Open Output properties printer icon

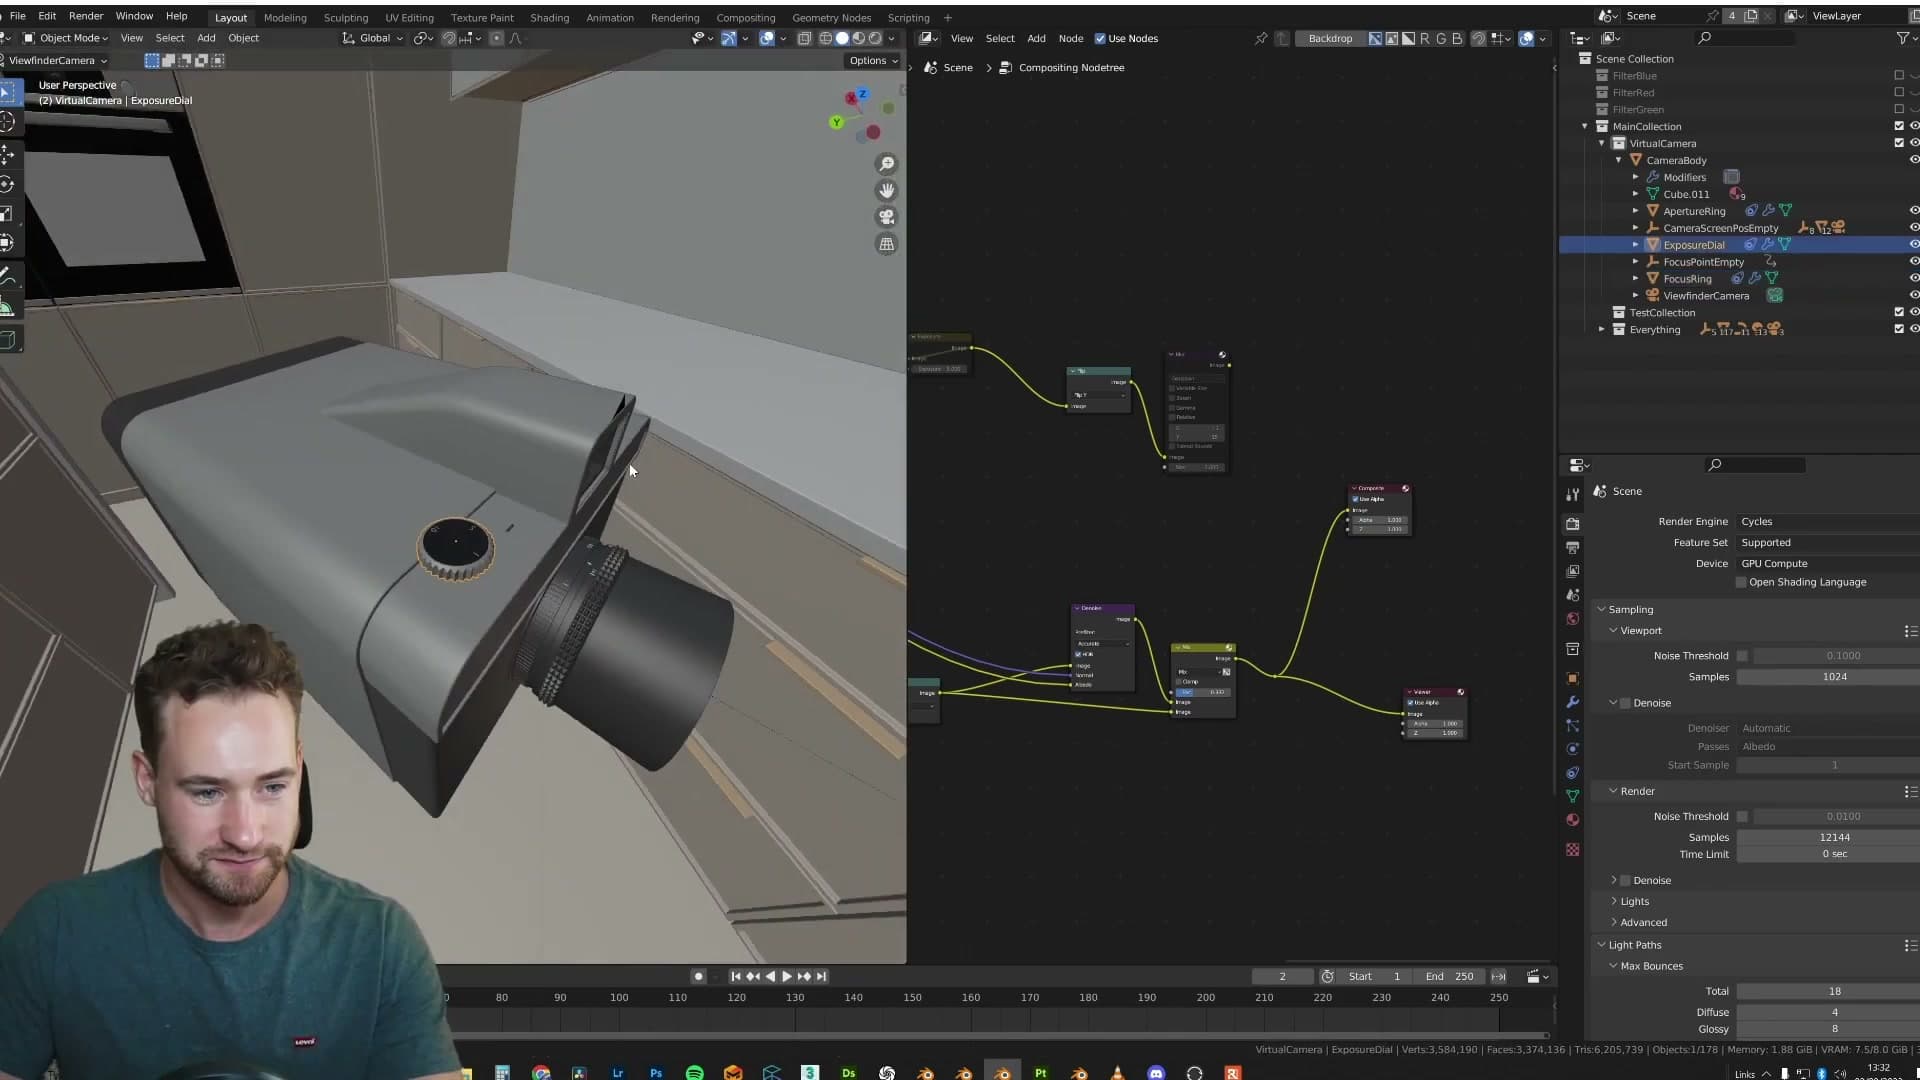(1573, 548)
